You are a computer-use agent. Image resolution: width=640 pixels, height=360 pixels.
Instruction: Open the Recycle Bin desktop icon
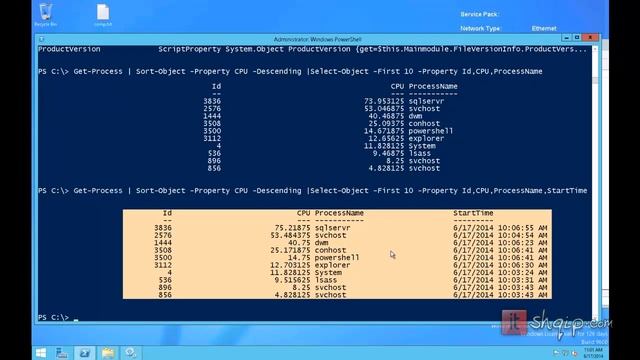coord(46,15)
